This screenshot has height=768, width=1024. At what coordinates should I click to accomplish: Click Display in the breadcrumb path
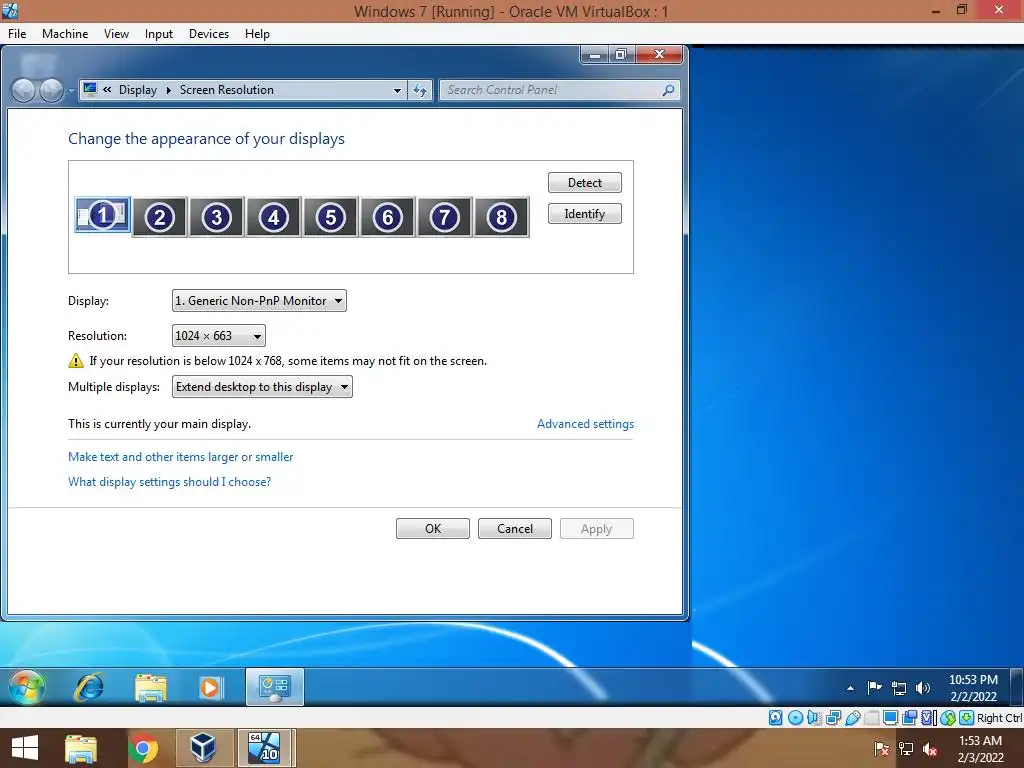click(x=138, y=90)
